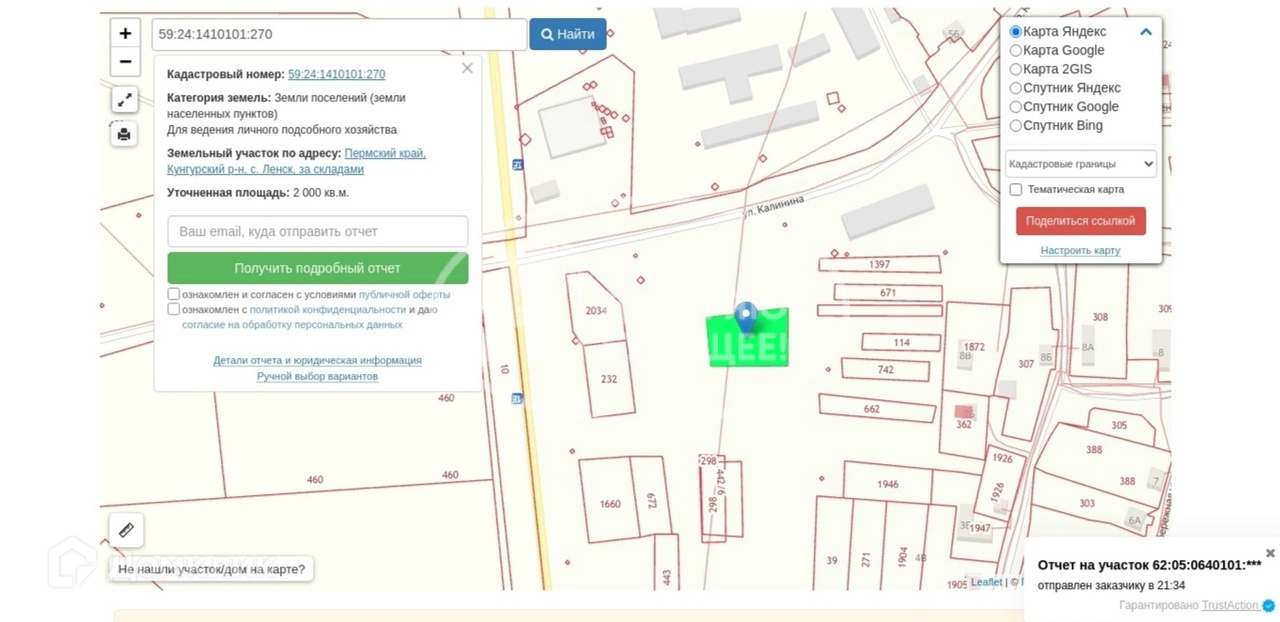Click parcel label 1947 on map
The width and height of the screenshot is (1280, 622).
click(x=980, y=528)
